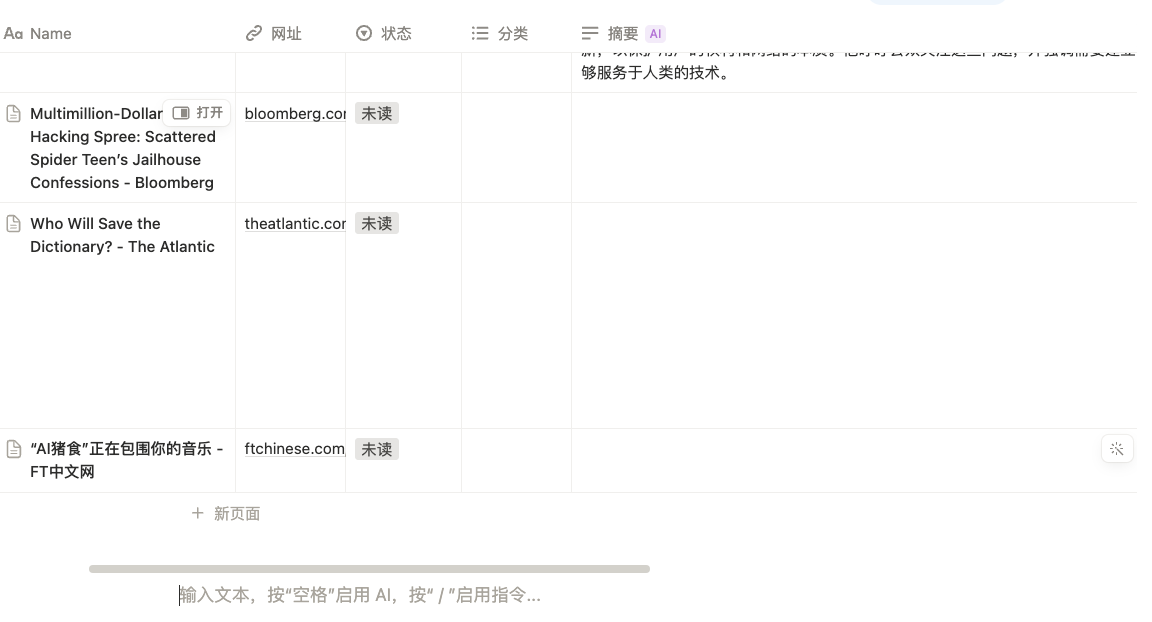Create a new row with 新页面
Image resolution: width=1152 pixels, height=622 pixels.
click(x=224, y=513)
